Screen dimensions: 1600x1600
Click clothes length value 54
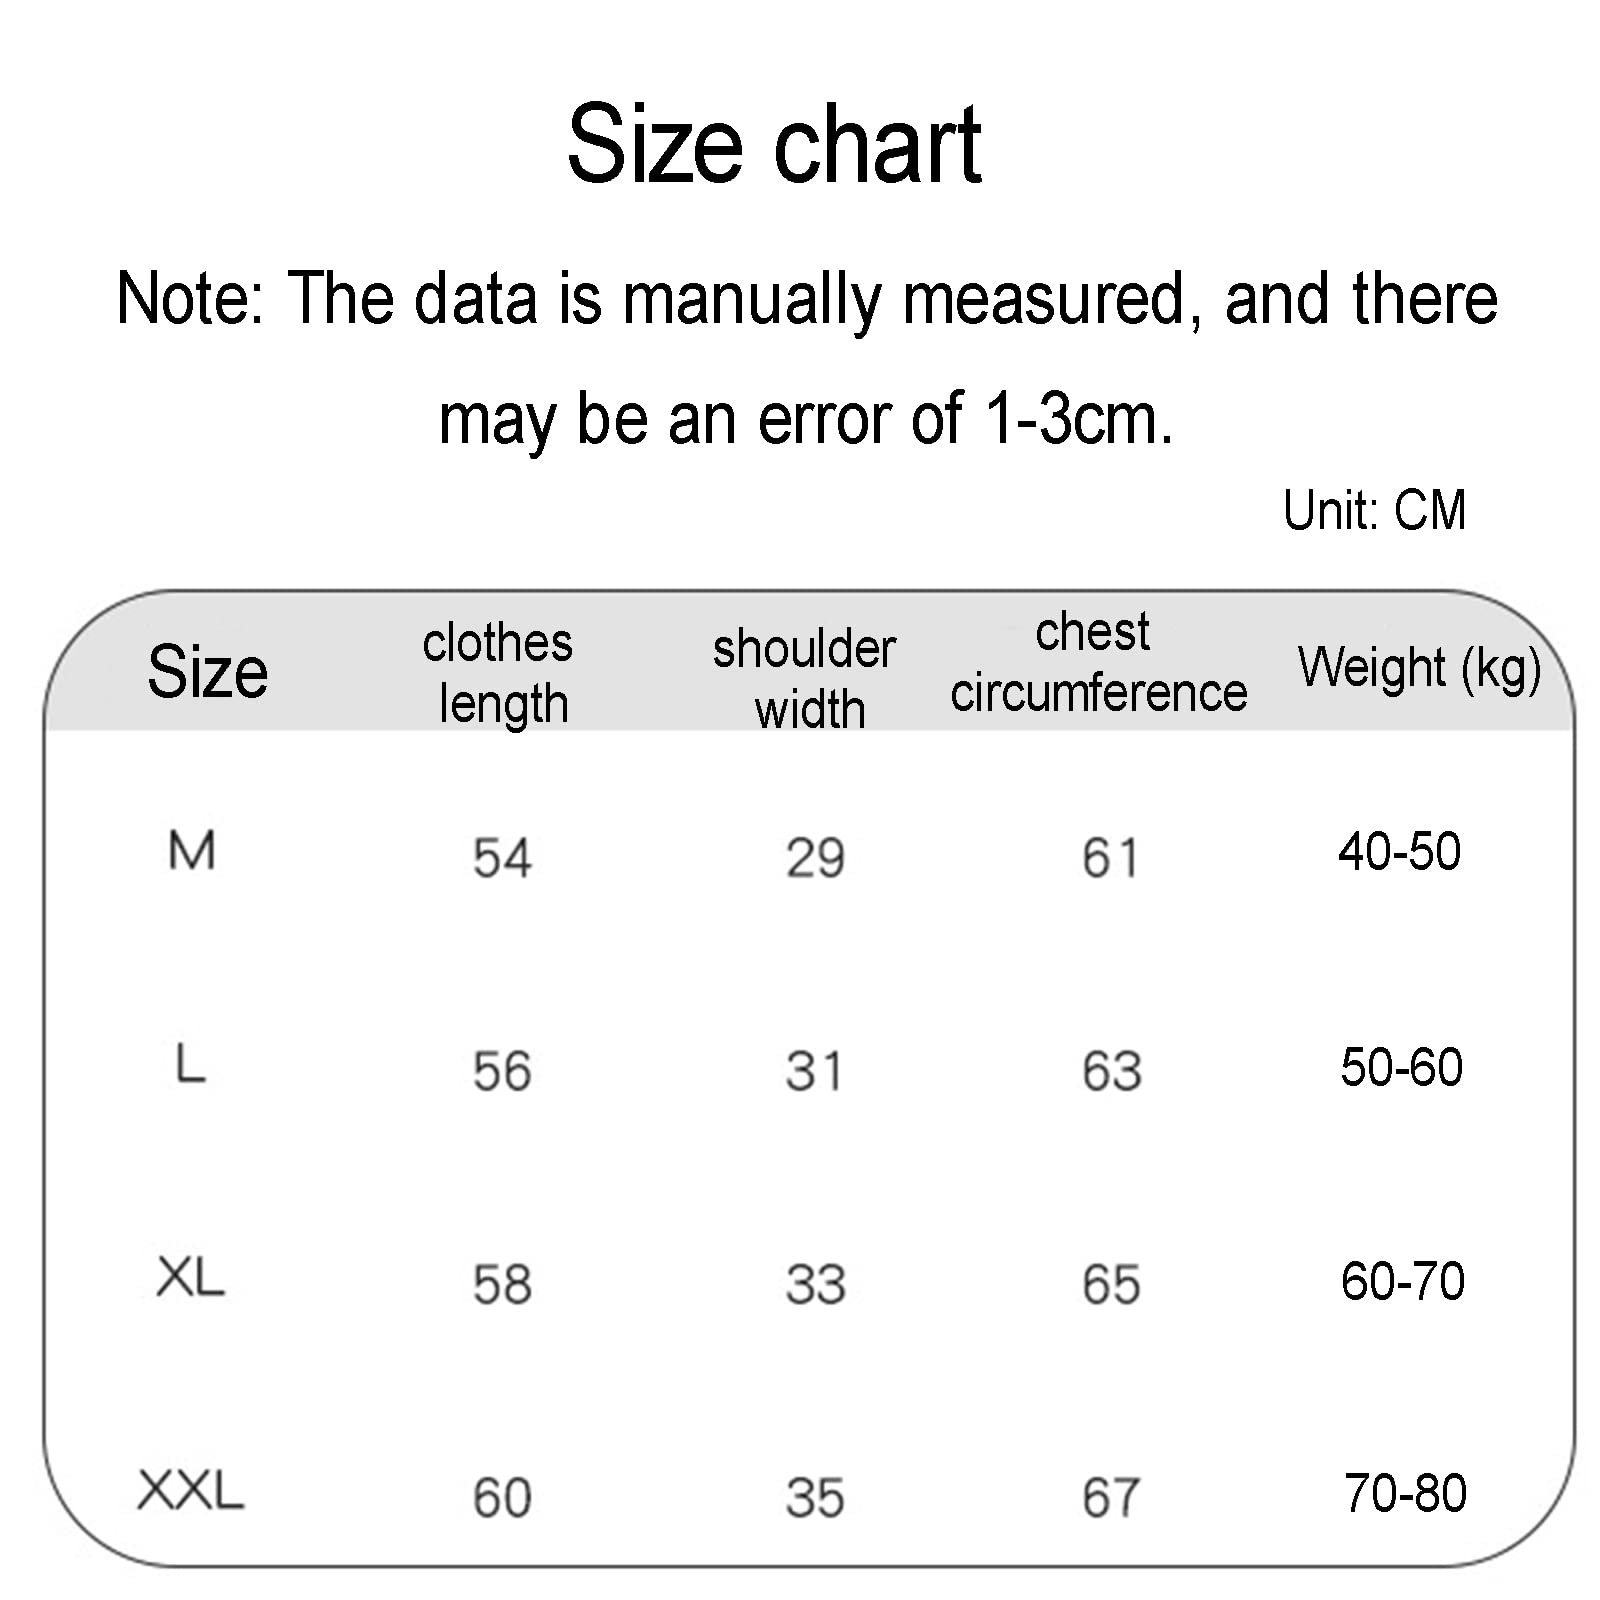pyautogui.click(x=502, y=858)
